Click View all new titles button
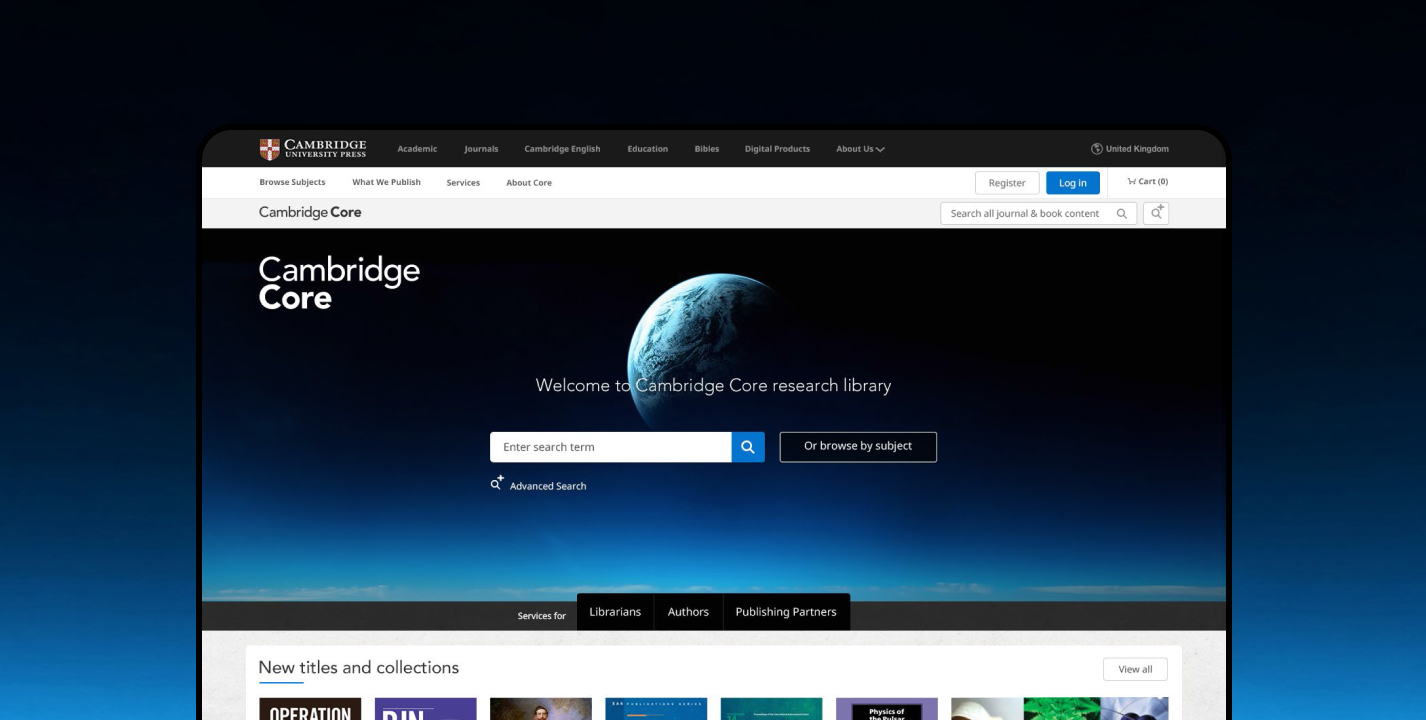Screen dimensions: 1426x720 point(1134,669)
